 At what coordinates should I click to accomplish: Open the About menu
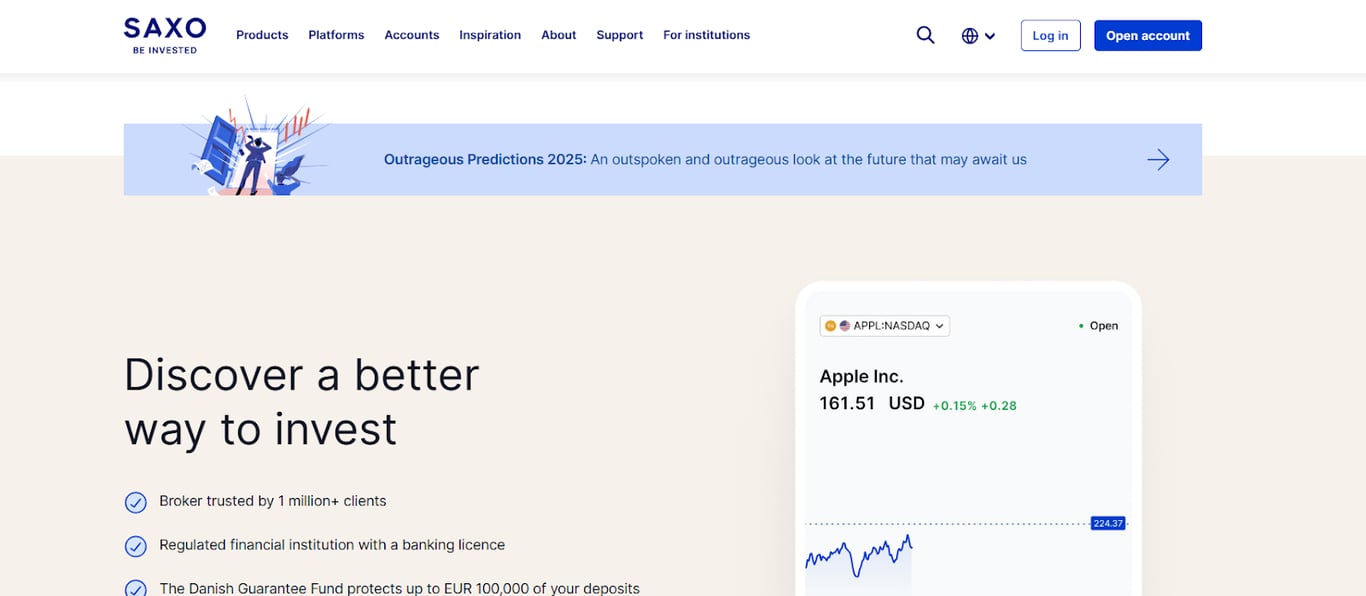[x=559, y=35]
